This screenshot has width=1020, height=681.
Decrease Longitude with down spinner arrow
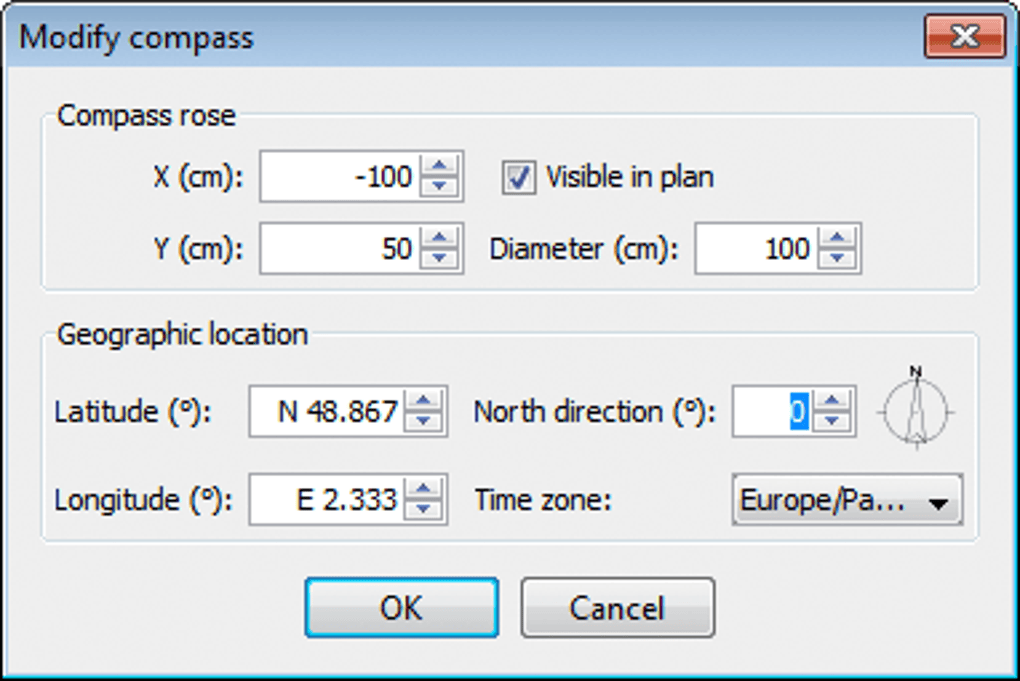tap(424, 508)
